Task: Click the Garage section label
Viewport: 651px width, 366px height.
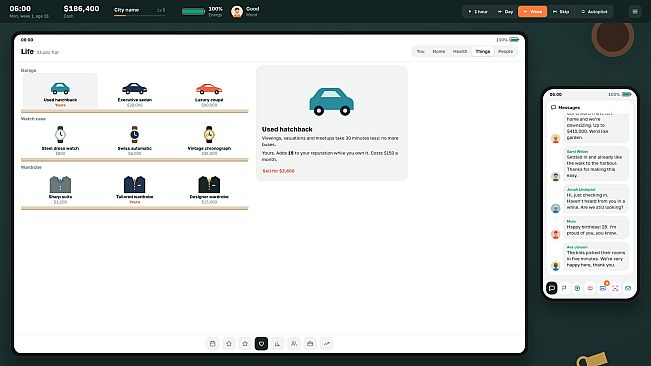Action: pos(28,71)
